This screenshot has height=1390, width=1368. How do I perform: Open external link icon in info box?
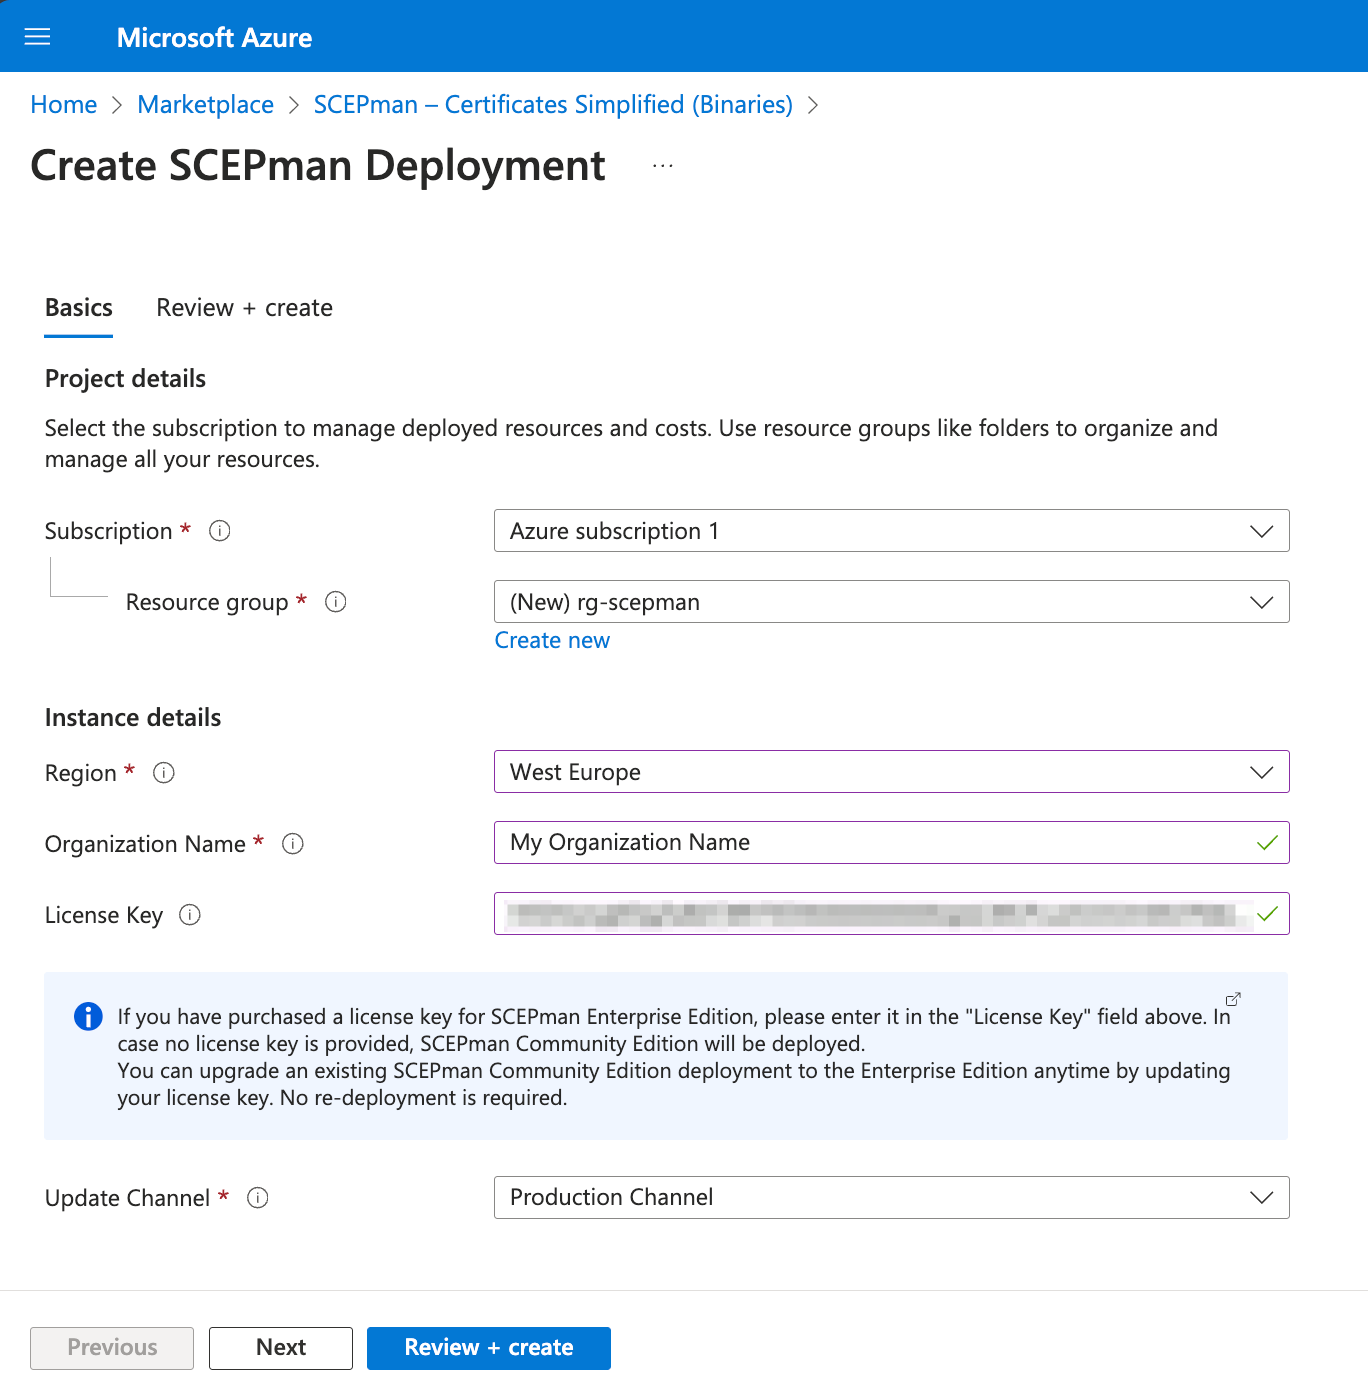pyautogui.click(x=1233, y=999)
